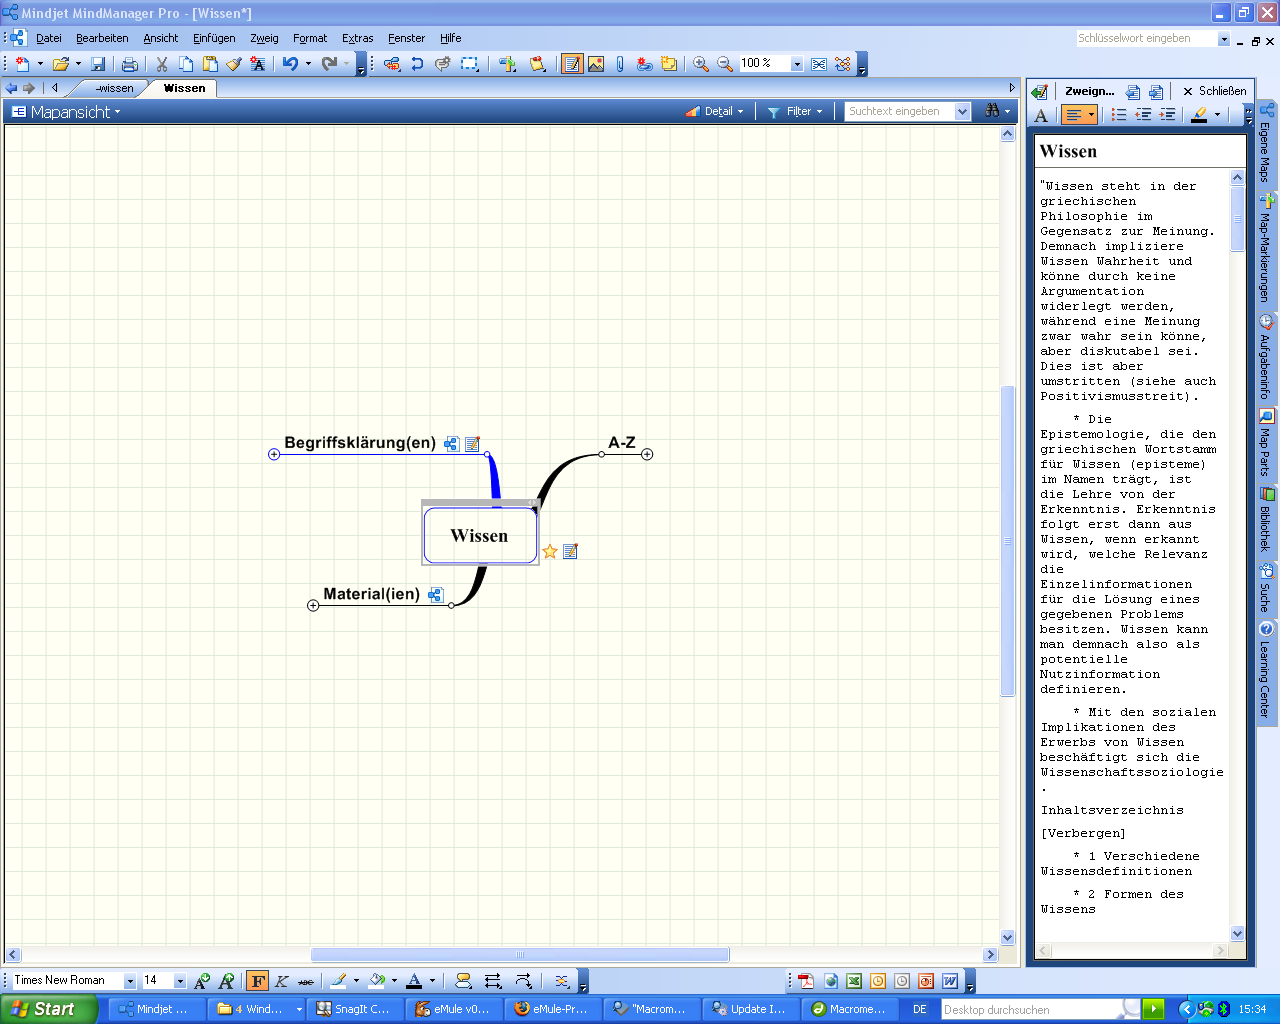Click the bulleted list icon in notes panel

1119,115
